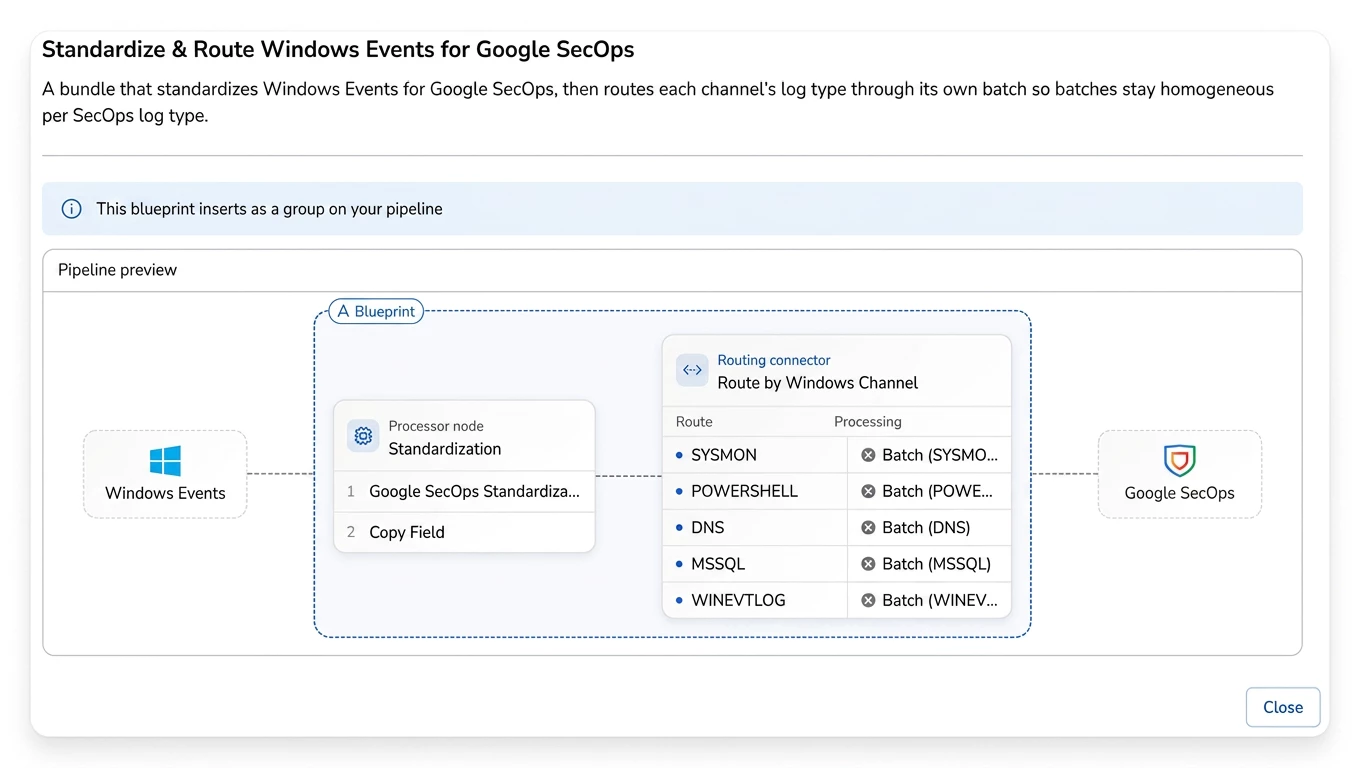Click the Batch (SYSMO... processor icon
The image size is (1356, 768).
click(868, 455)
